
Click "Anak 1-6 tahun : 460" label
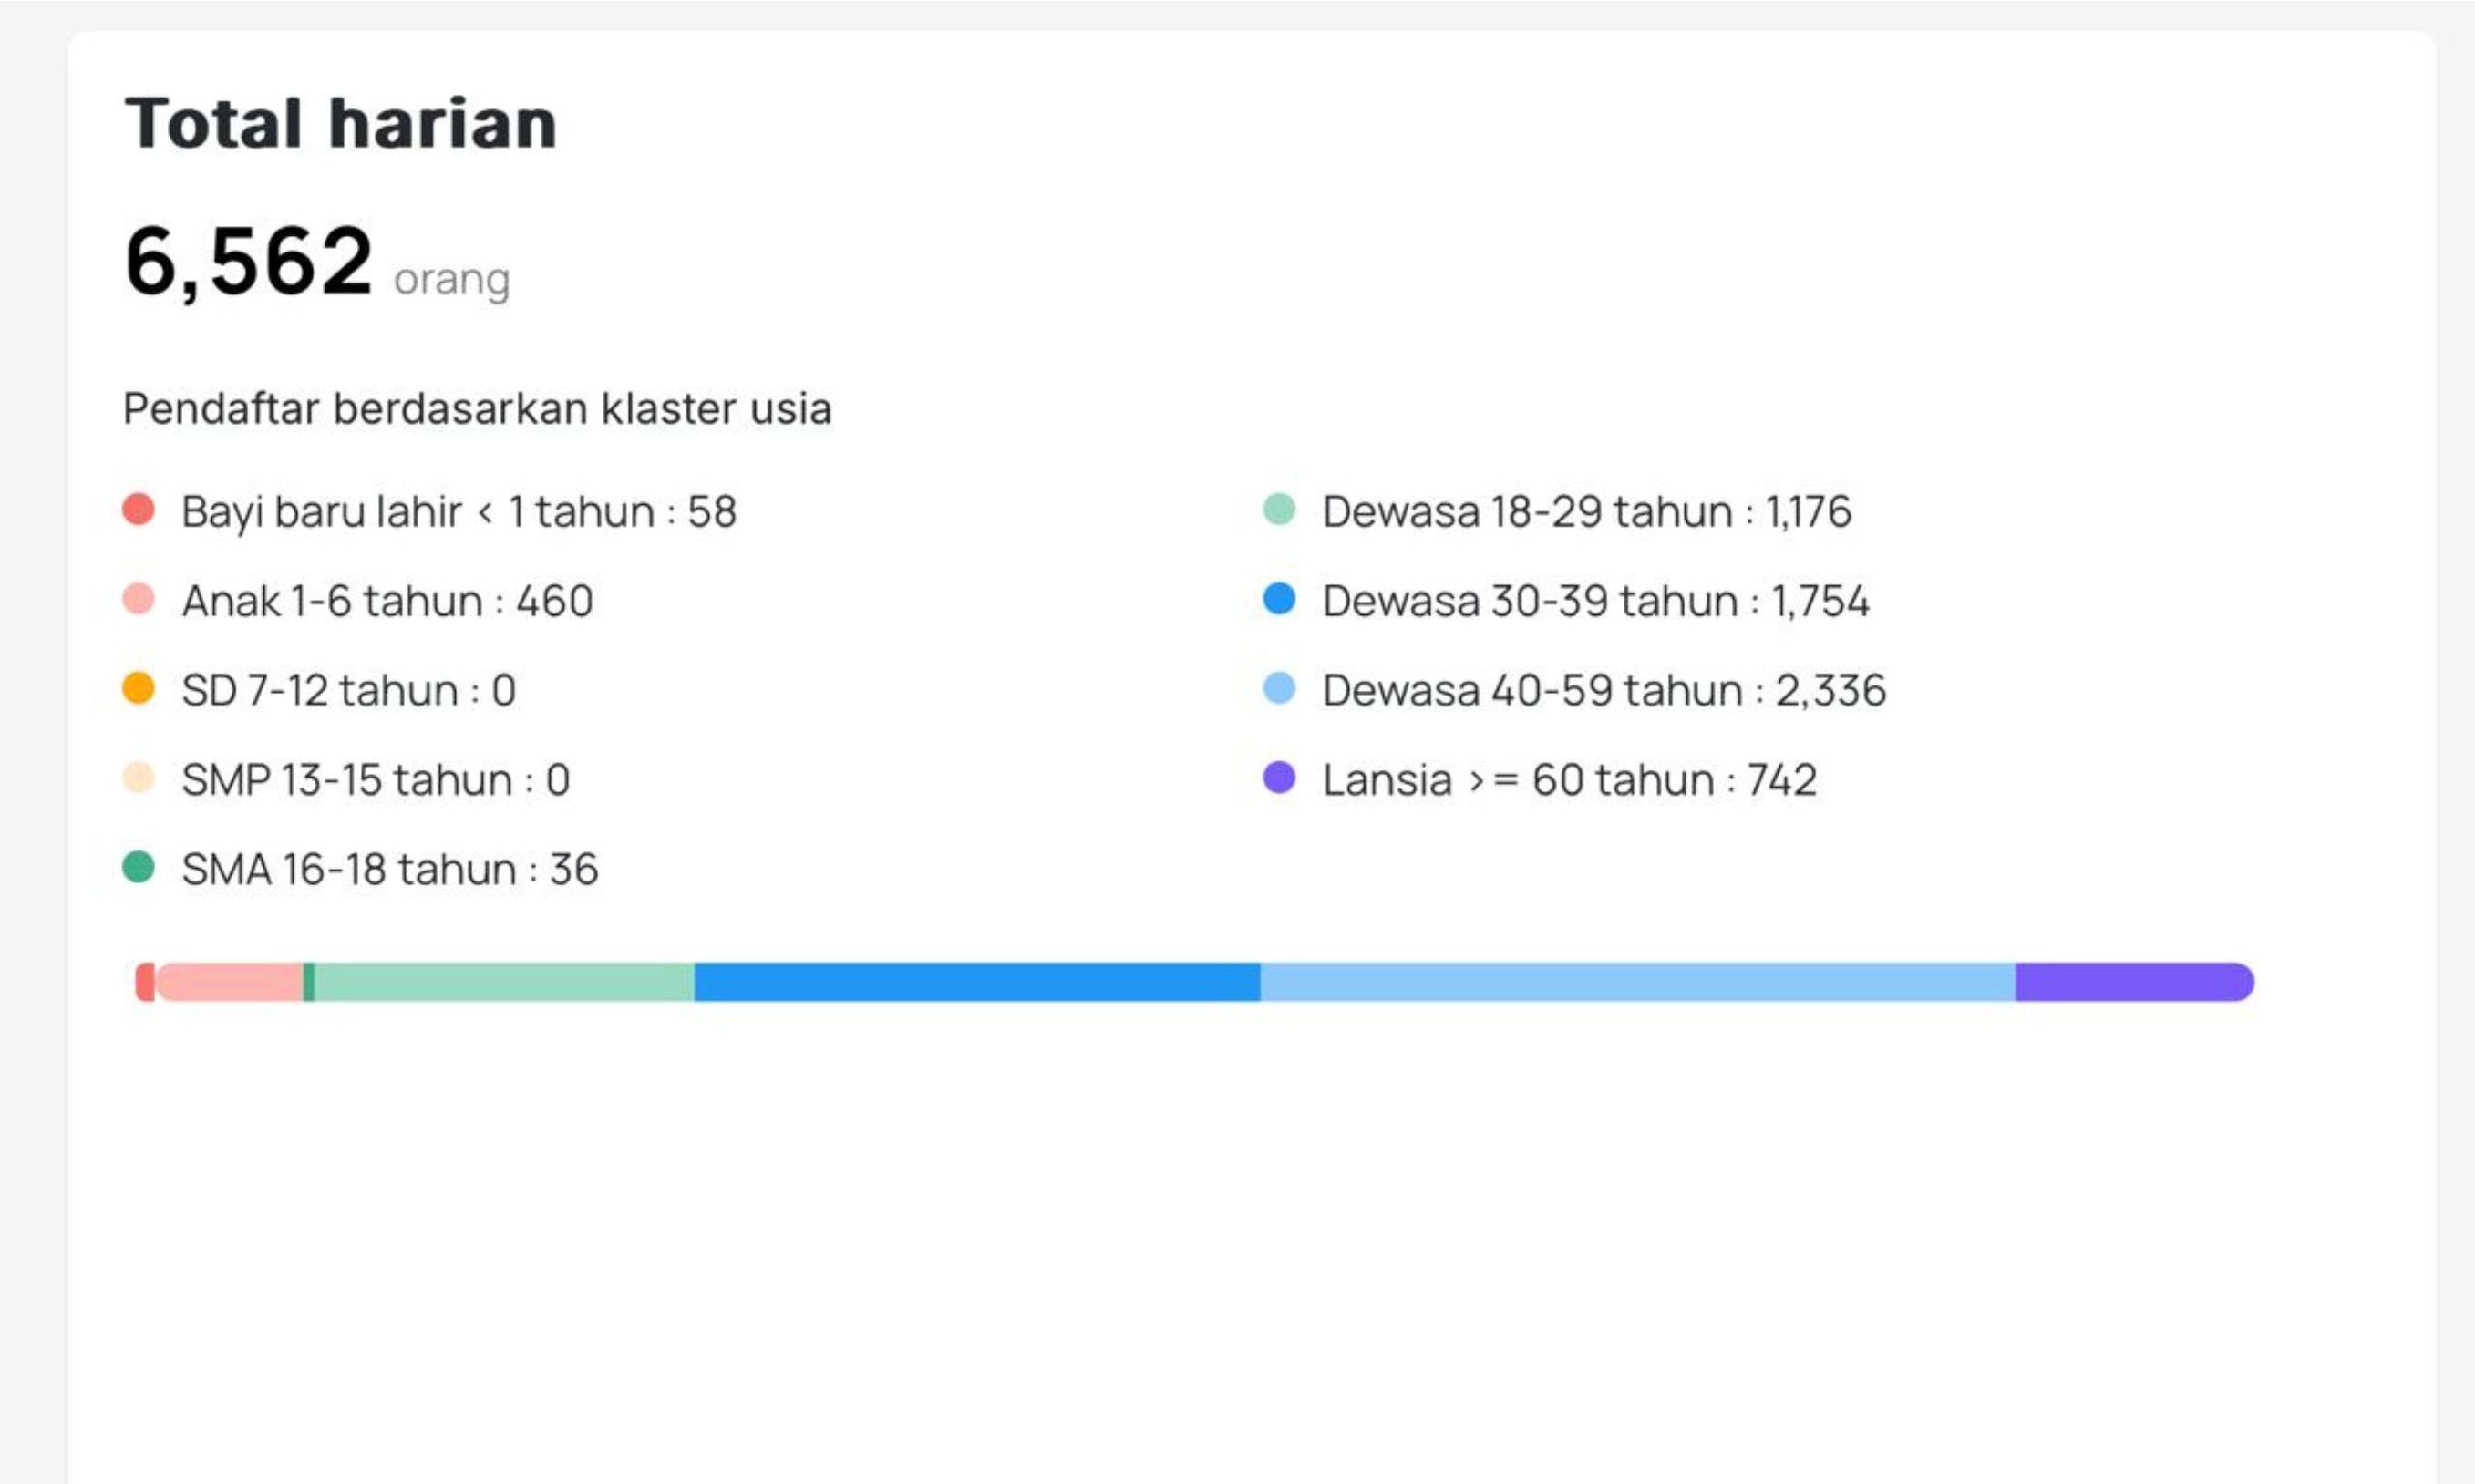pos(387,601)
